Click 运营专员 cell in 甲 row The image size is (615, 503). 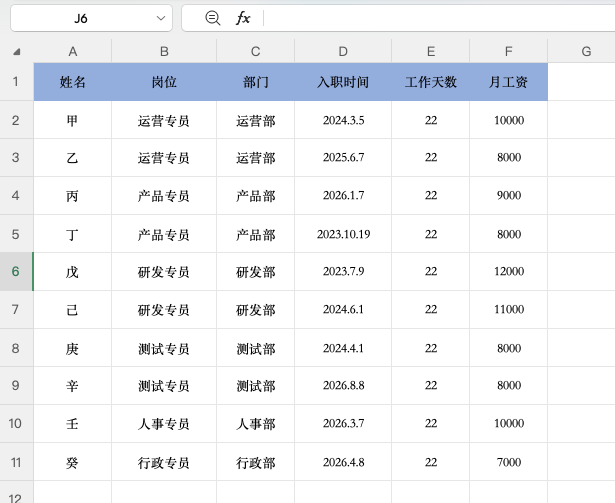click(164, 120)
